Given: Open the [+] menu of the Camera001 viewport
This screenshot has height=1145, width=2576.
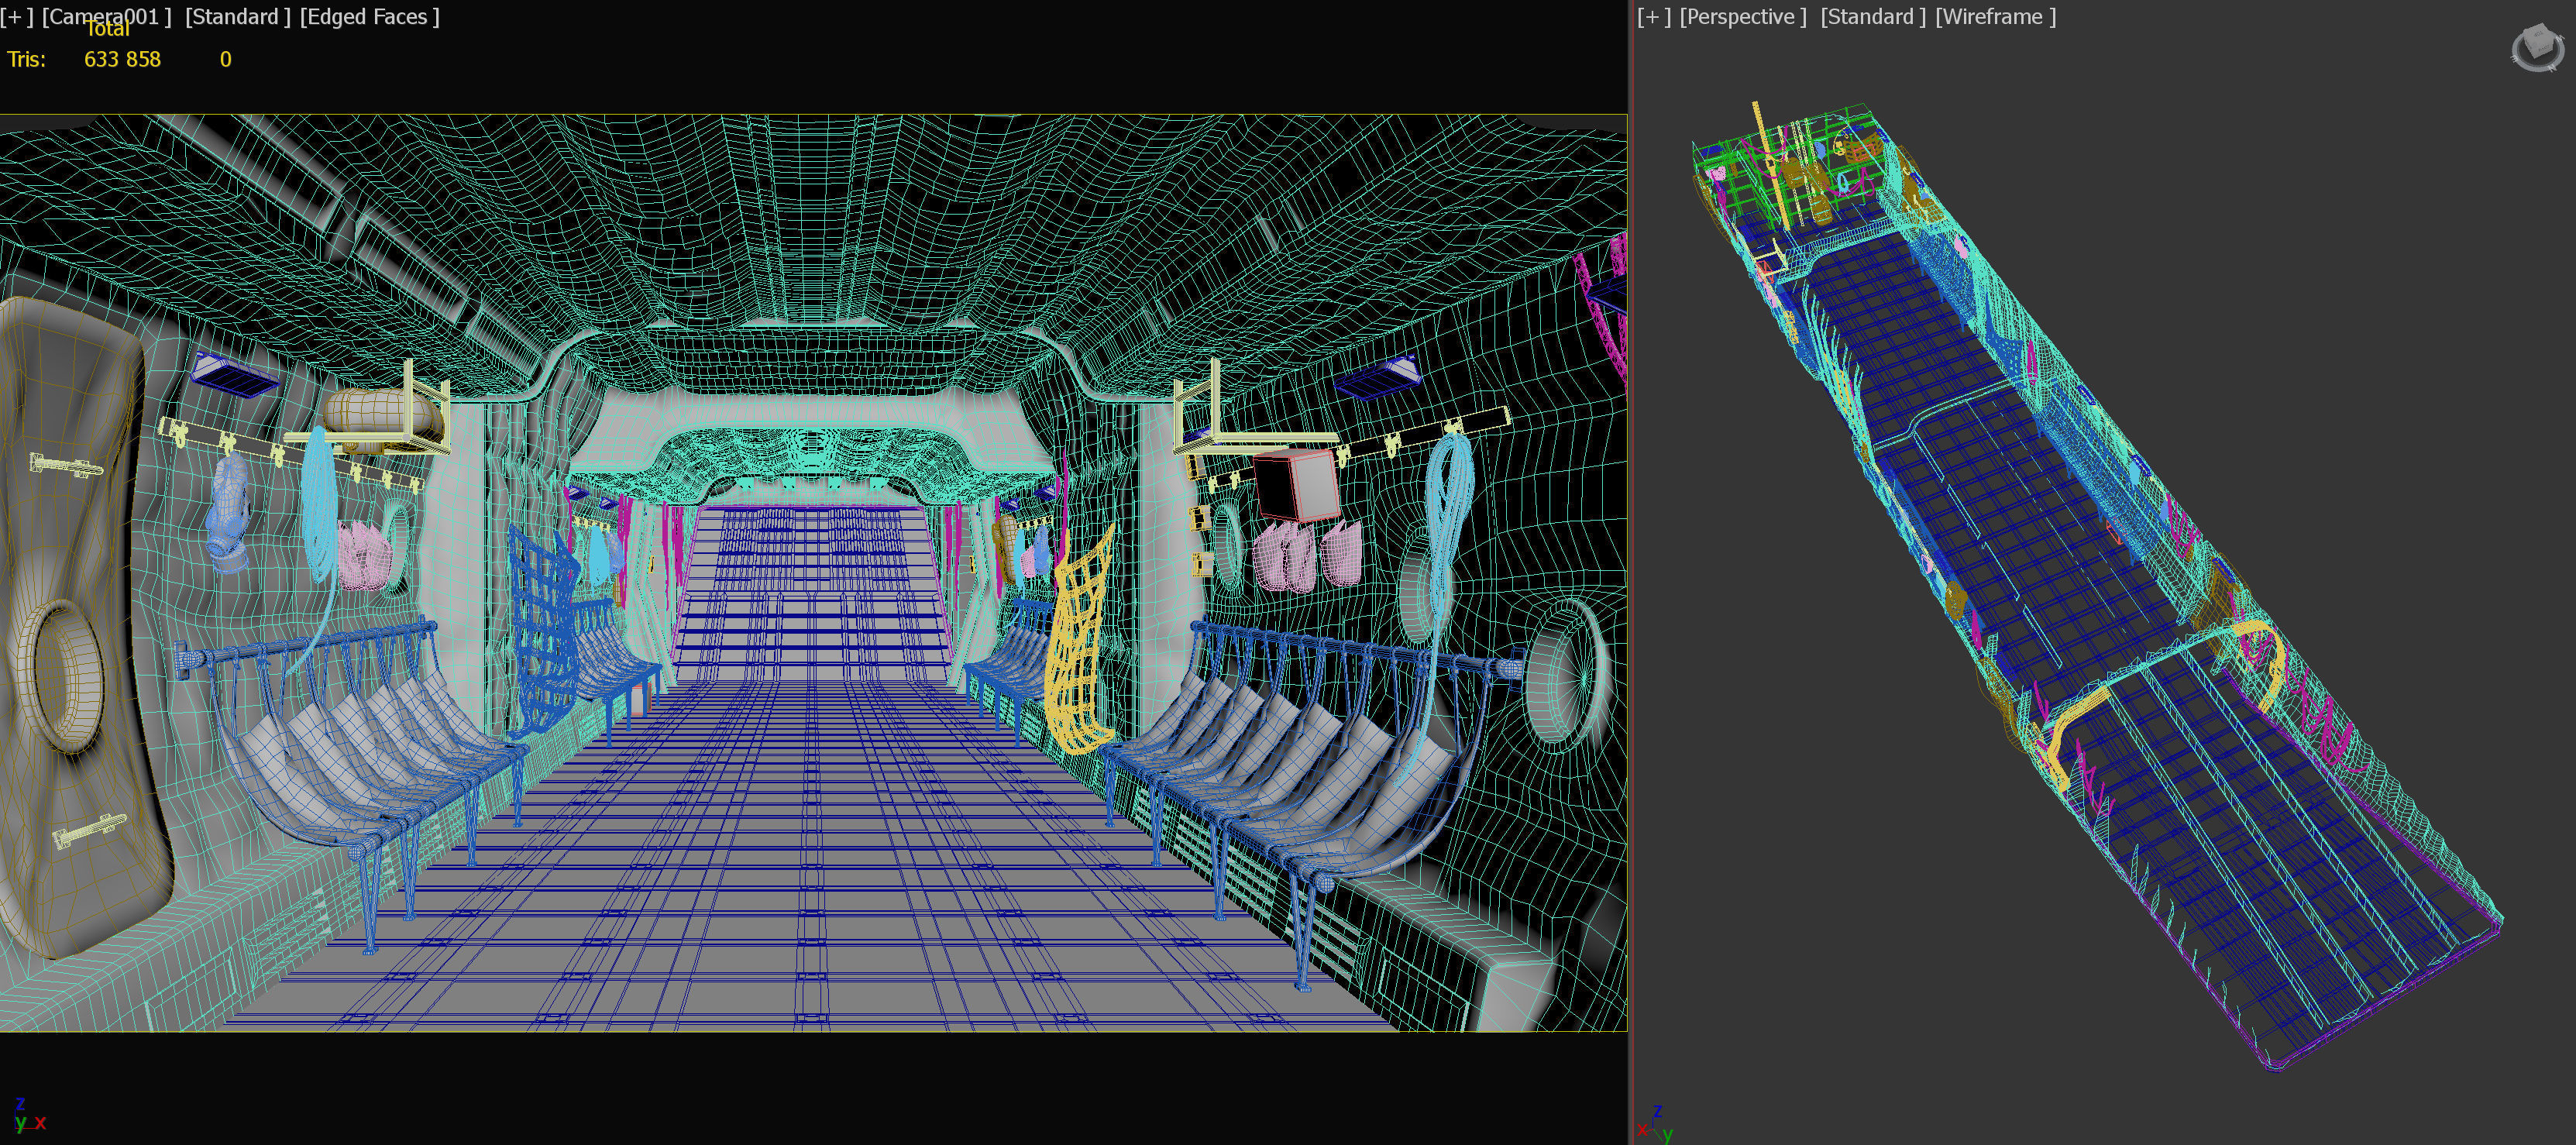Looking at the screenshot, I should (x=16, y=17).
